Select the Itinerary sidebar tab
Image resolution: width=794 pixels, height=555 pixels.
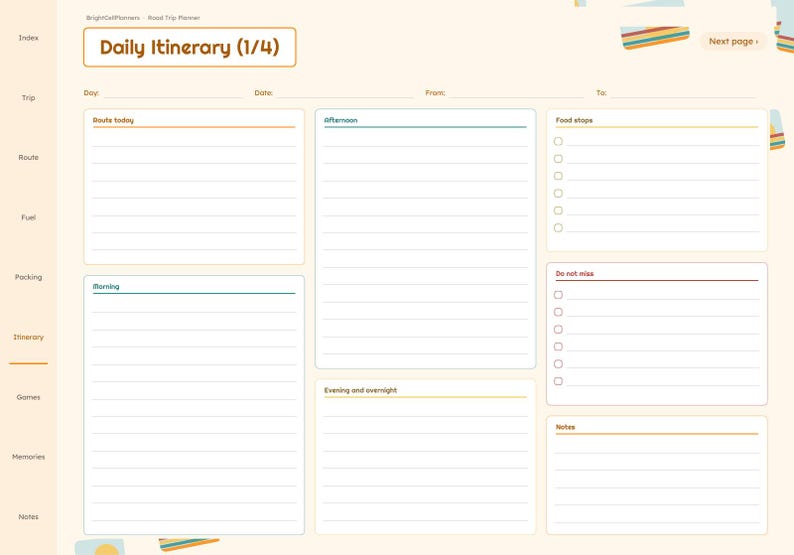[28, 337]
